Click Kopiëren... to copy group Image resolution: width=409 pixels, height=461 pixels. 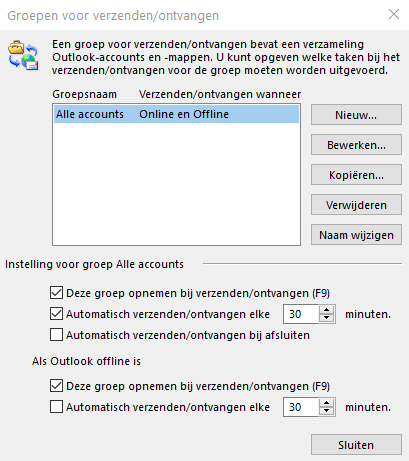[356, 175]
